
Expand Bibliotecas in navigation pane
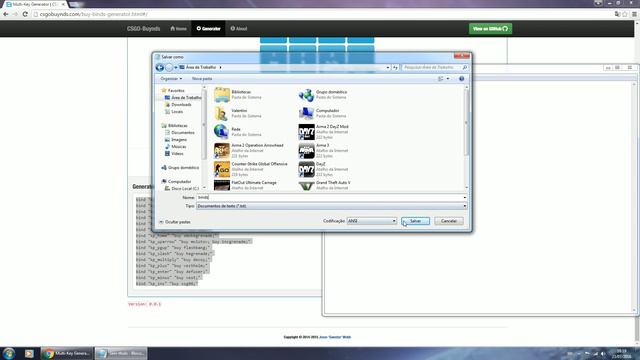click(178, 126)
